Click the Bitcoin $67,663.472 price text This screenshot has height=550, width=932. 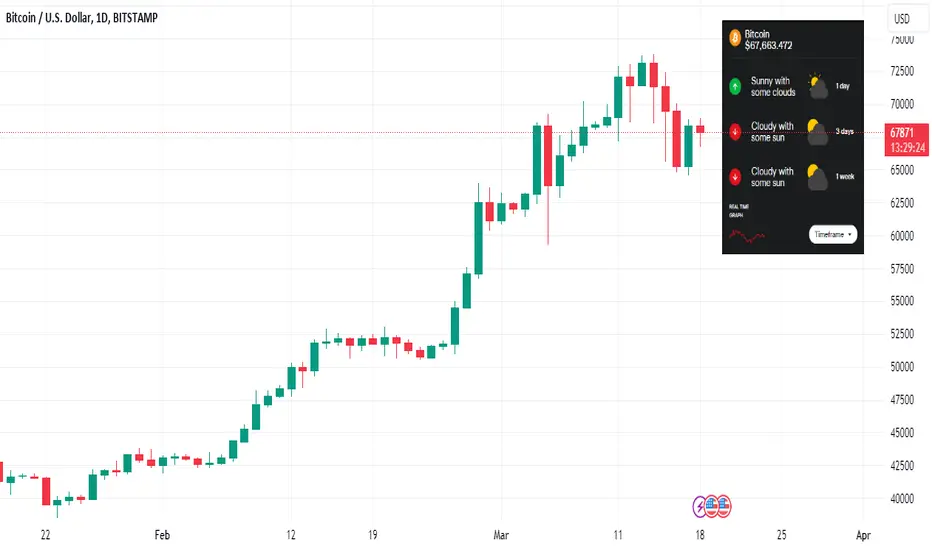tap(769, 40)
